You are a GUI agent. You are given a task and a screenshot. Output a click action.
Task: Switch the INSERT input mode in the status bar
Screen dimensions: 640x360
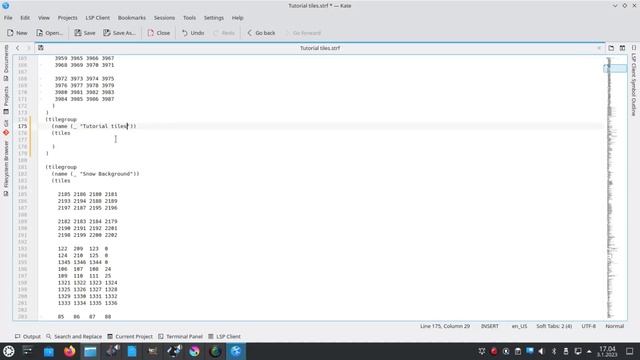[490, 326]
